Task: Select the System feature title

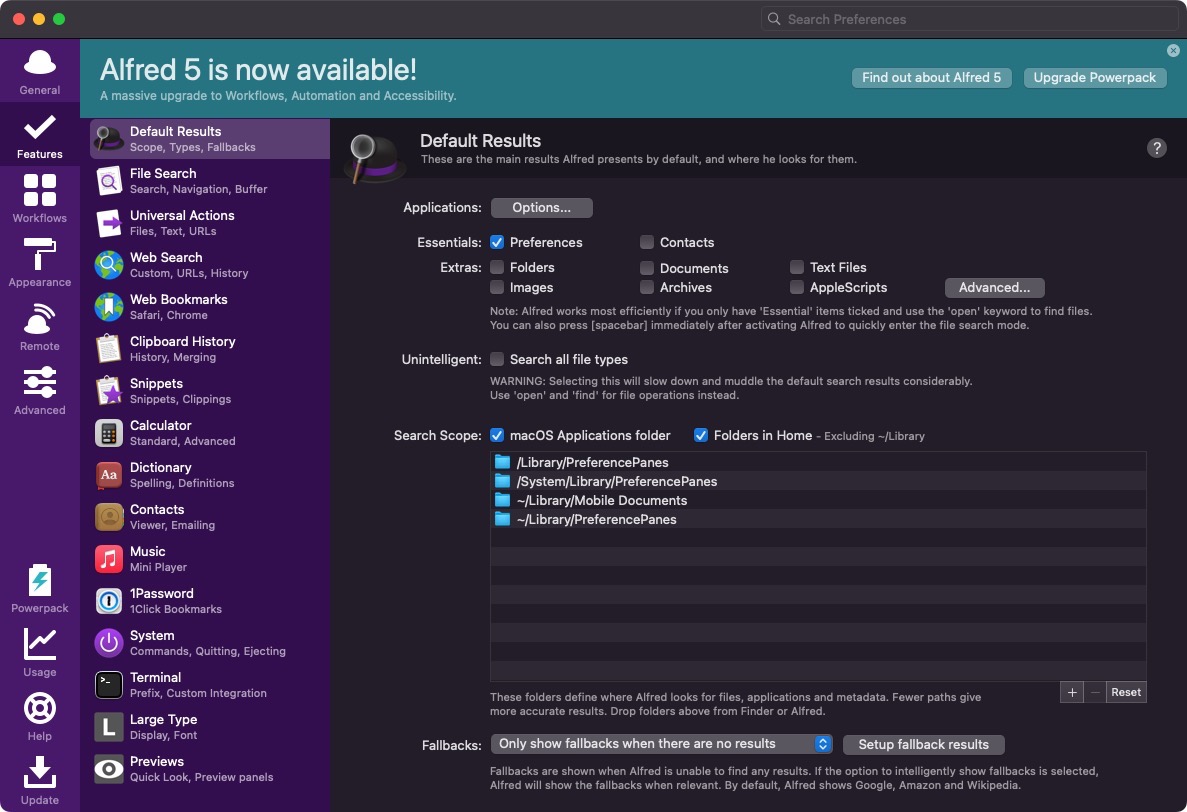Action: click(151, 636)
